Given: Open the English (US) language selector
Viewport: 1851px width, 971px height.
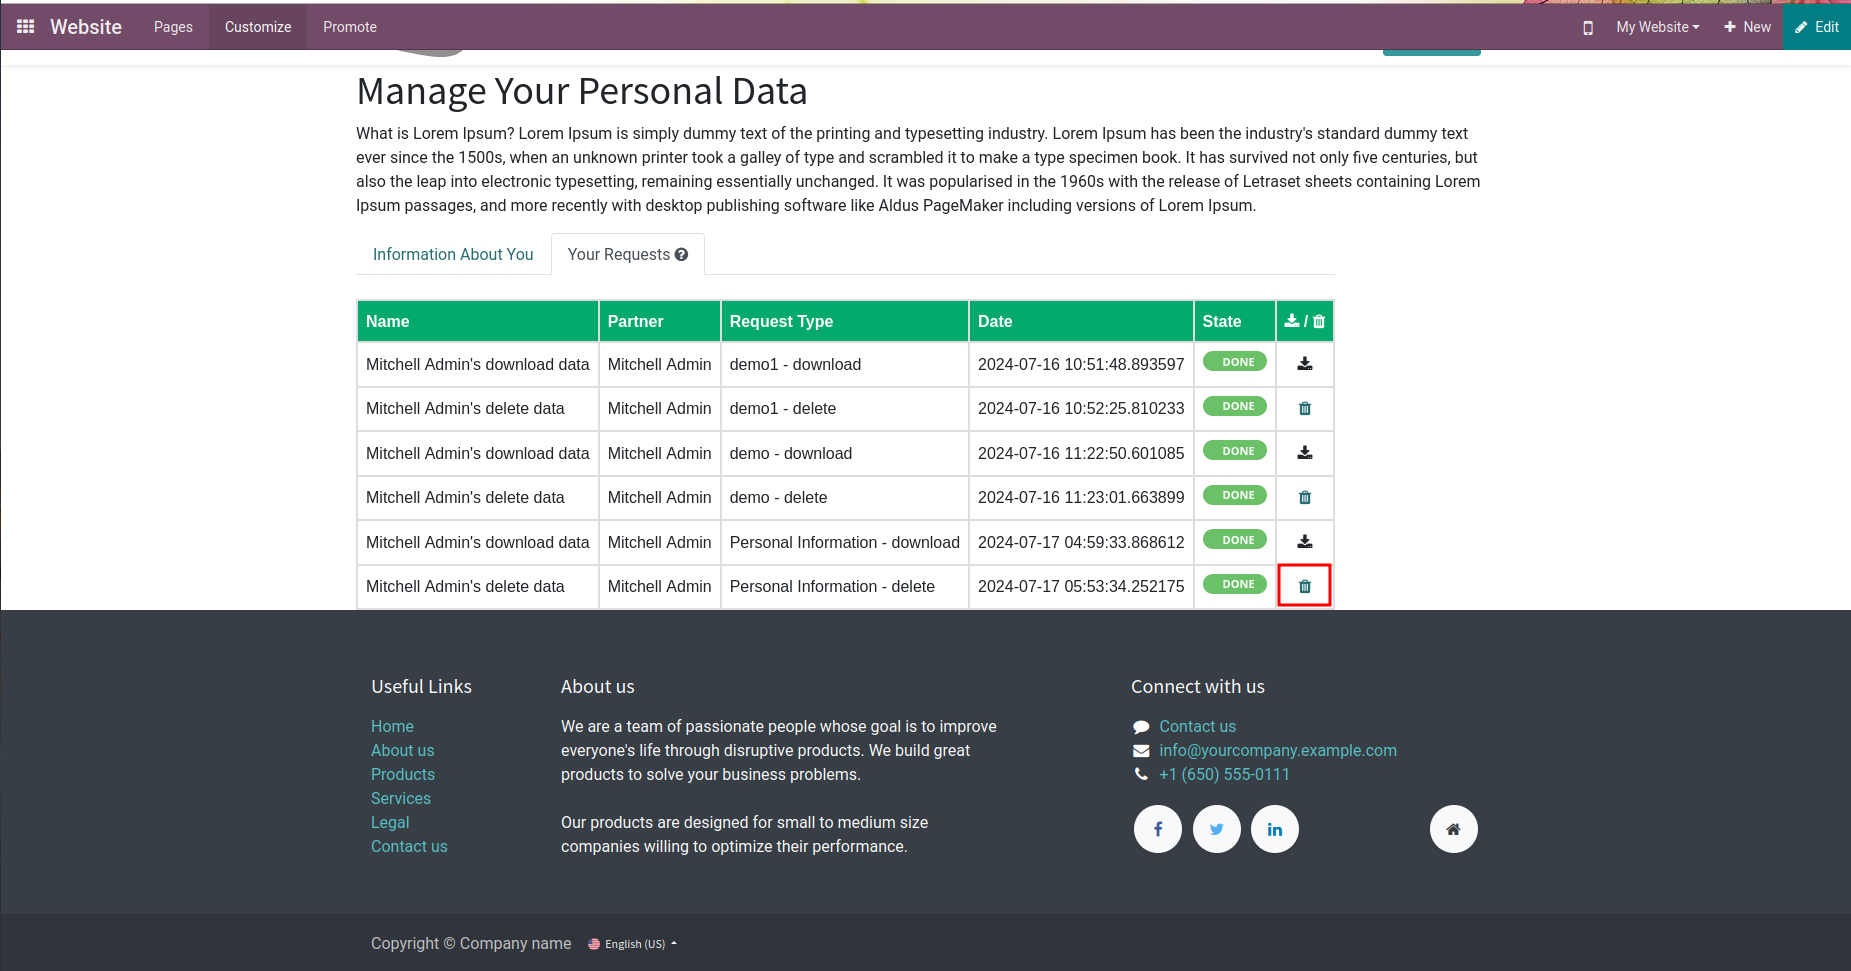Looking at the screenshot, I should 635,944.
